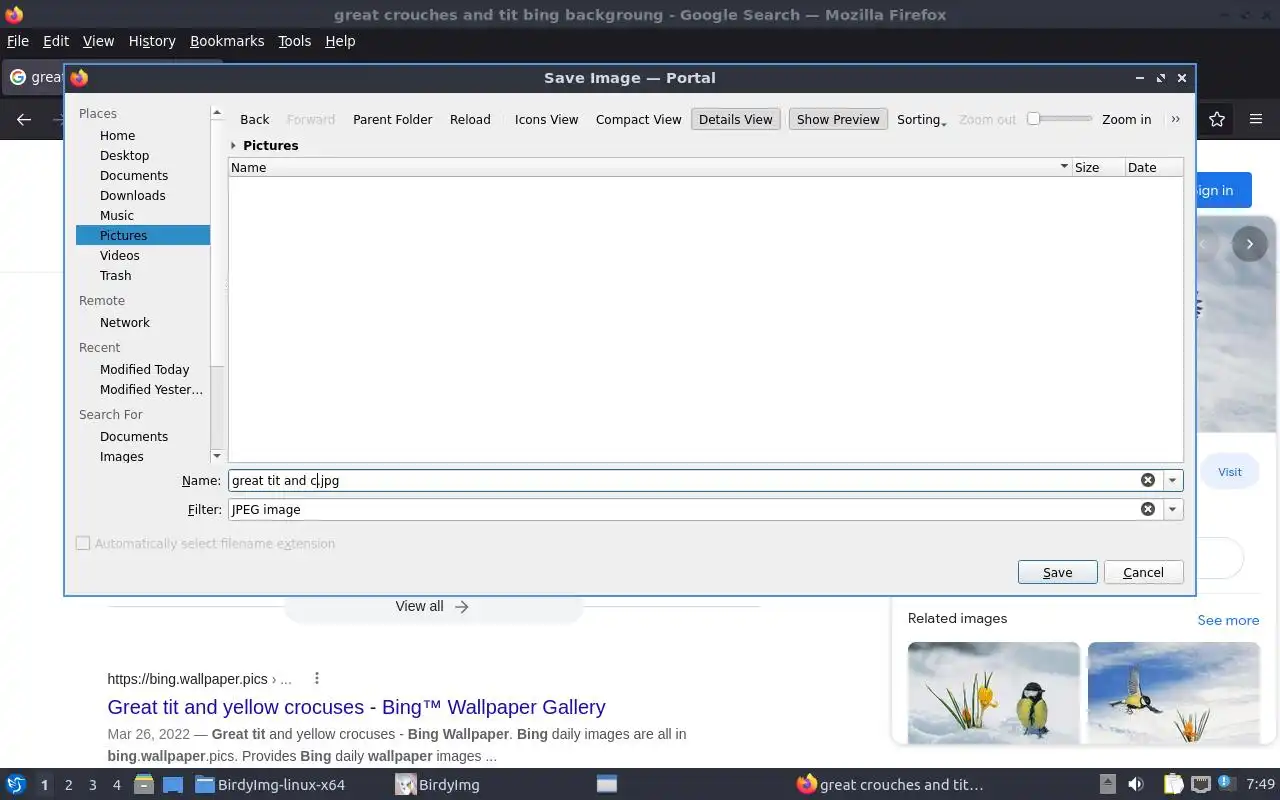The image size is (1280, 800).
Task: Clear the Name field using its X icon
Action: coord(1148,480)
